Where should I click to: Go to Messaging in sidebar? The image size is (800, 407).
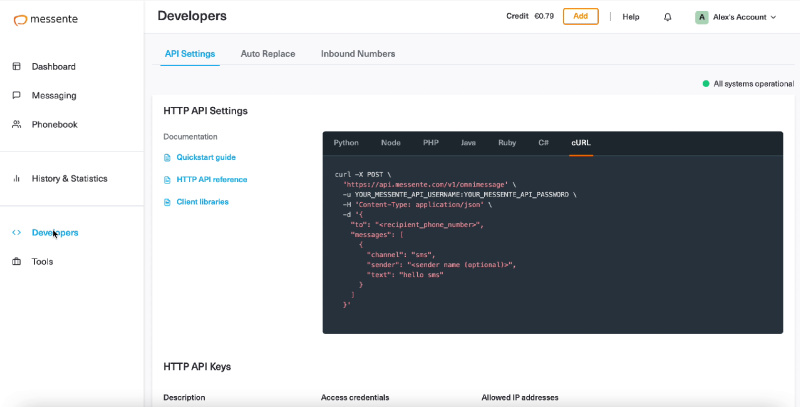pyautogui.click(x=54, y=95)
